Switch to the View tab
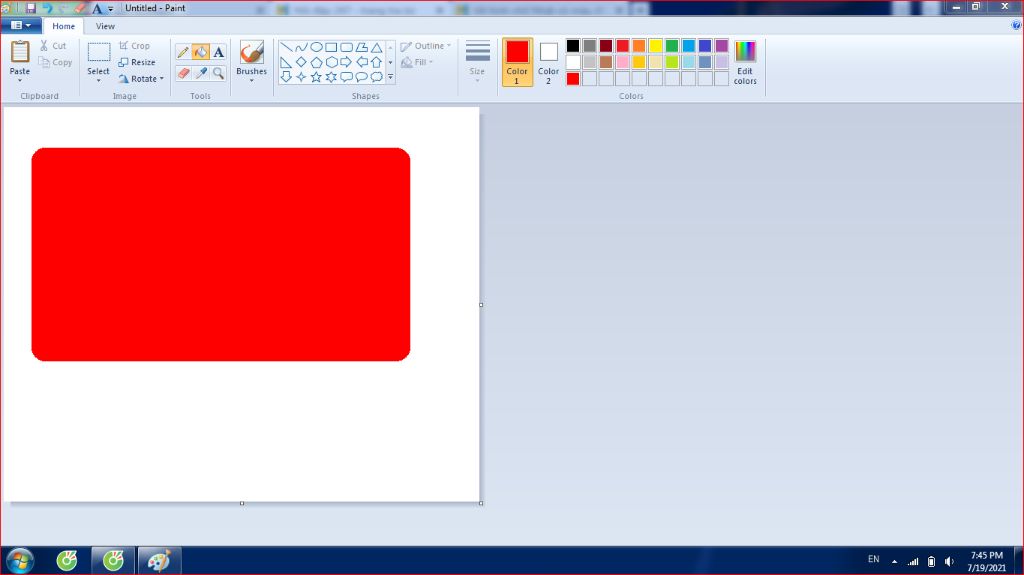 tap(105, 26)
